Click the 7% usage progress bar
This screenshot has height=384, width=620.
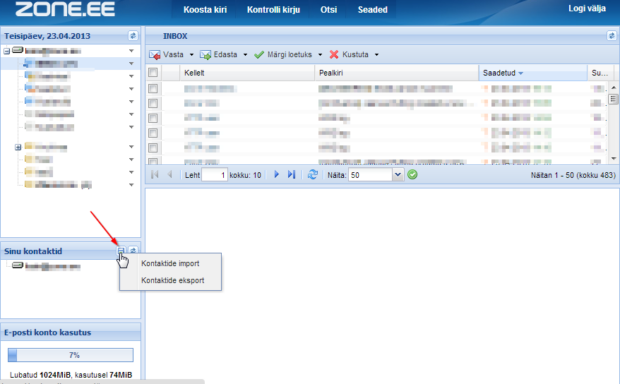(x=71, y=355)
